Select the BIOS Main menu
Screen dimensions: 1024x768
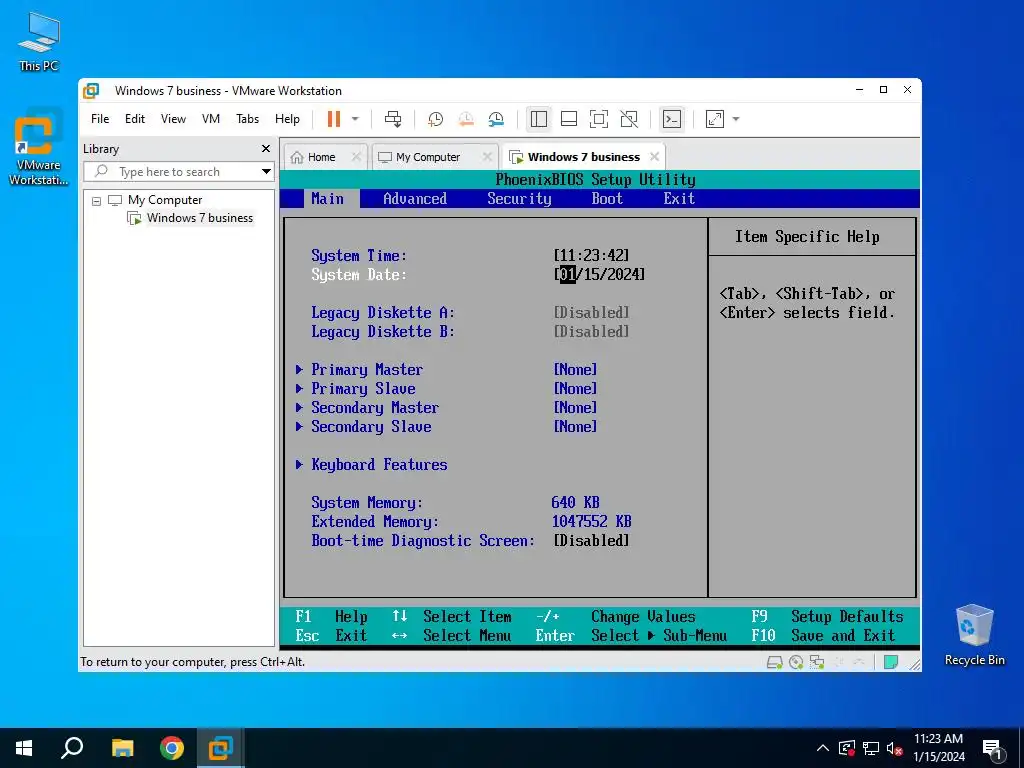click(x=327, y=199)
